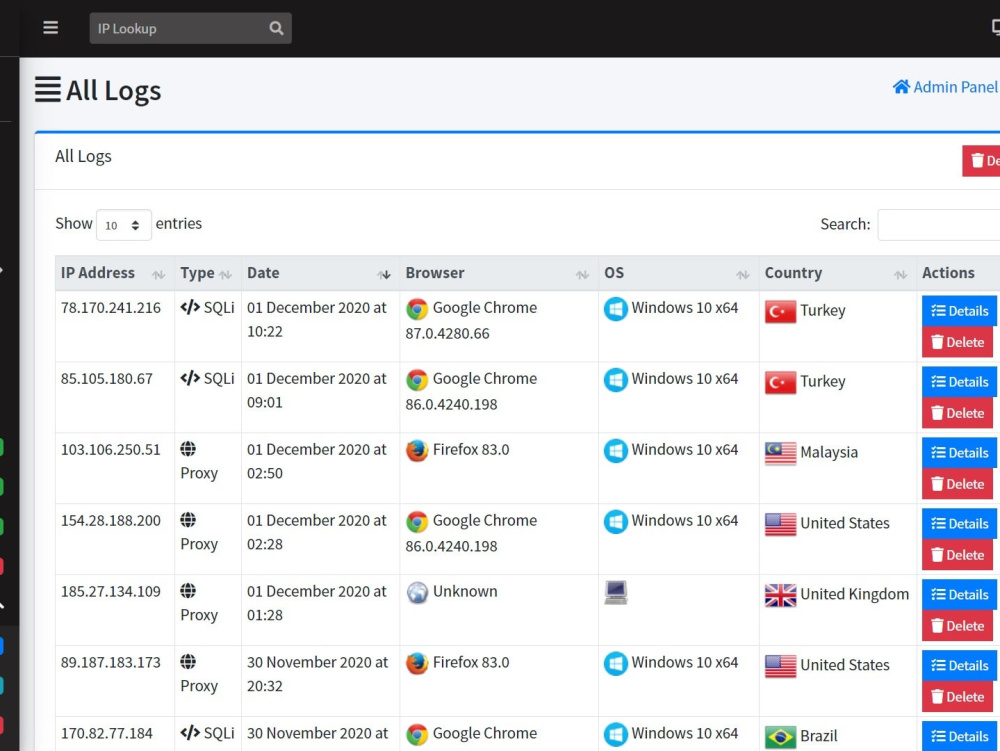Click the Firefox icon in 103.106.250.51 row

pos(417,451)
